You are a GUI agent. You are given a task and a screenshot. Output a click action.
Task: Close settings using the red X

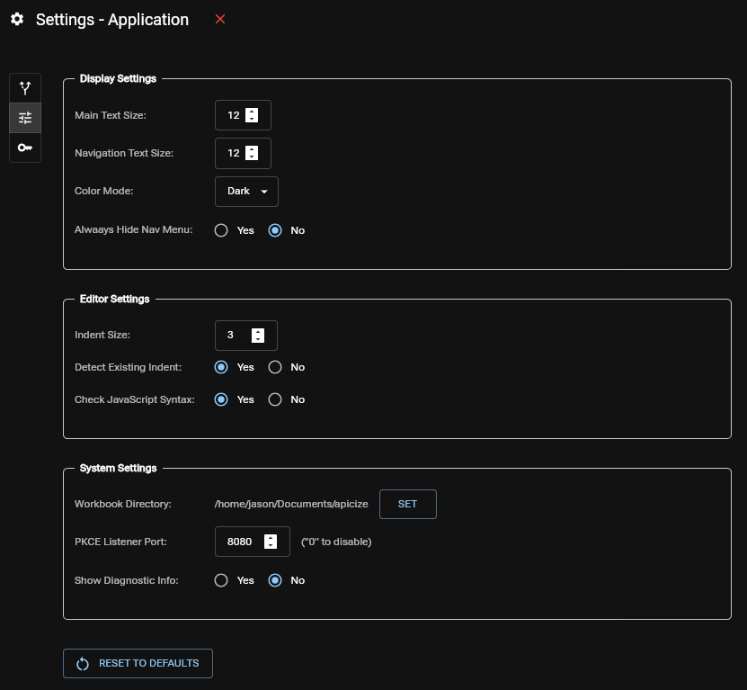[x=220, y=19]
